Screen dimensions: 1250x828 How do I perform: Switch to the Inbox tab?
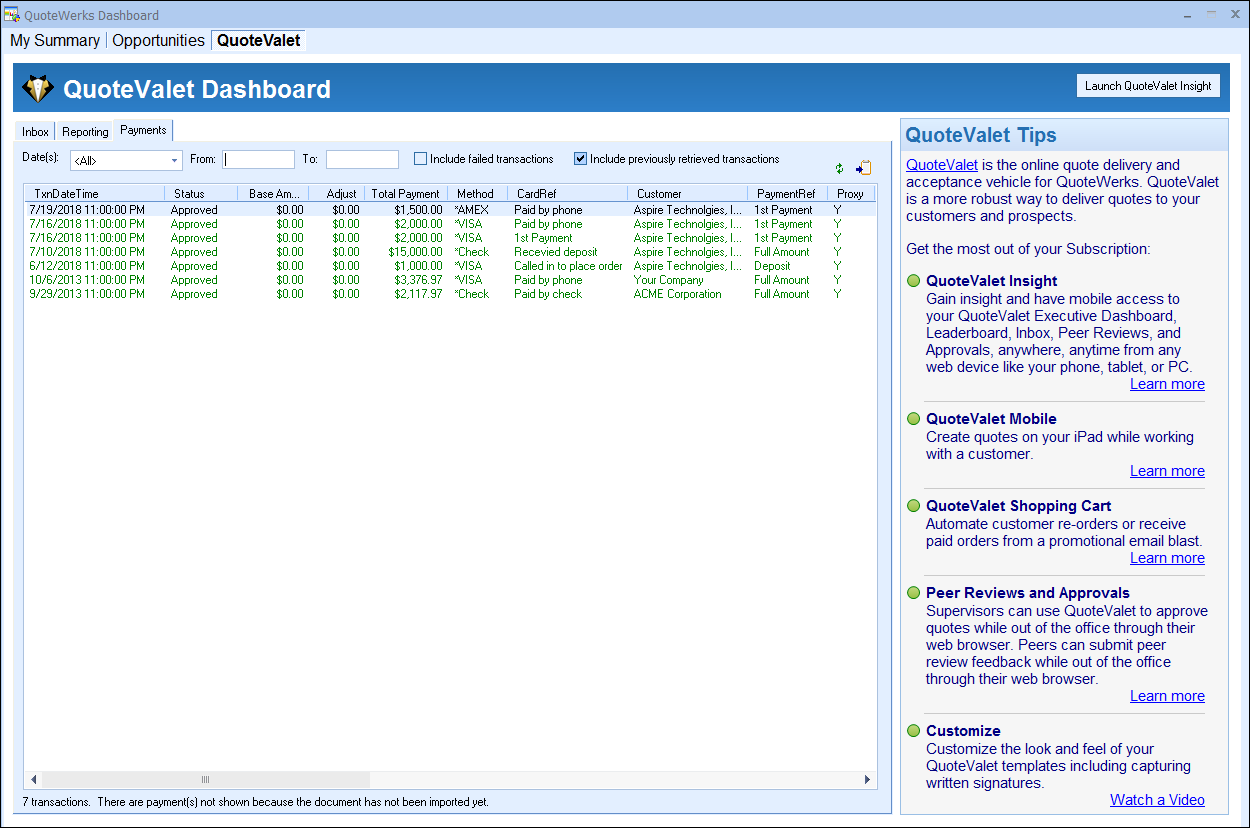(36, 132)
